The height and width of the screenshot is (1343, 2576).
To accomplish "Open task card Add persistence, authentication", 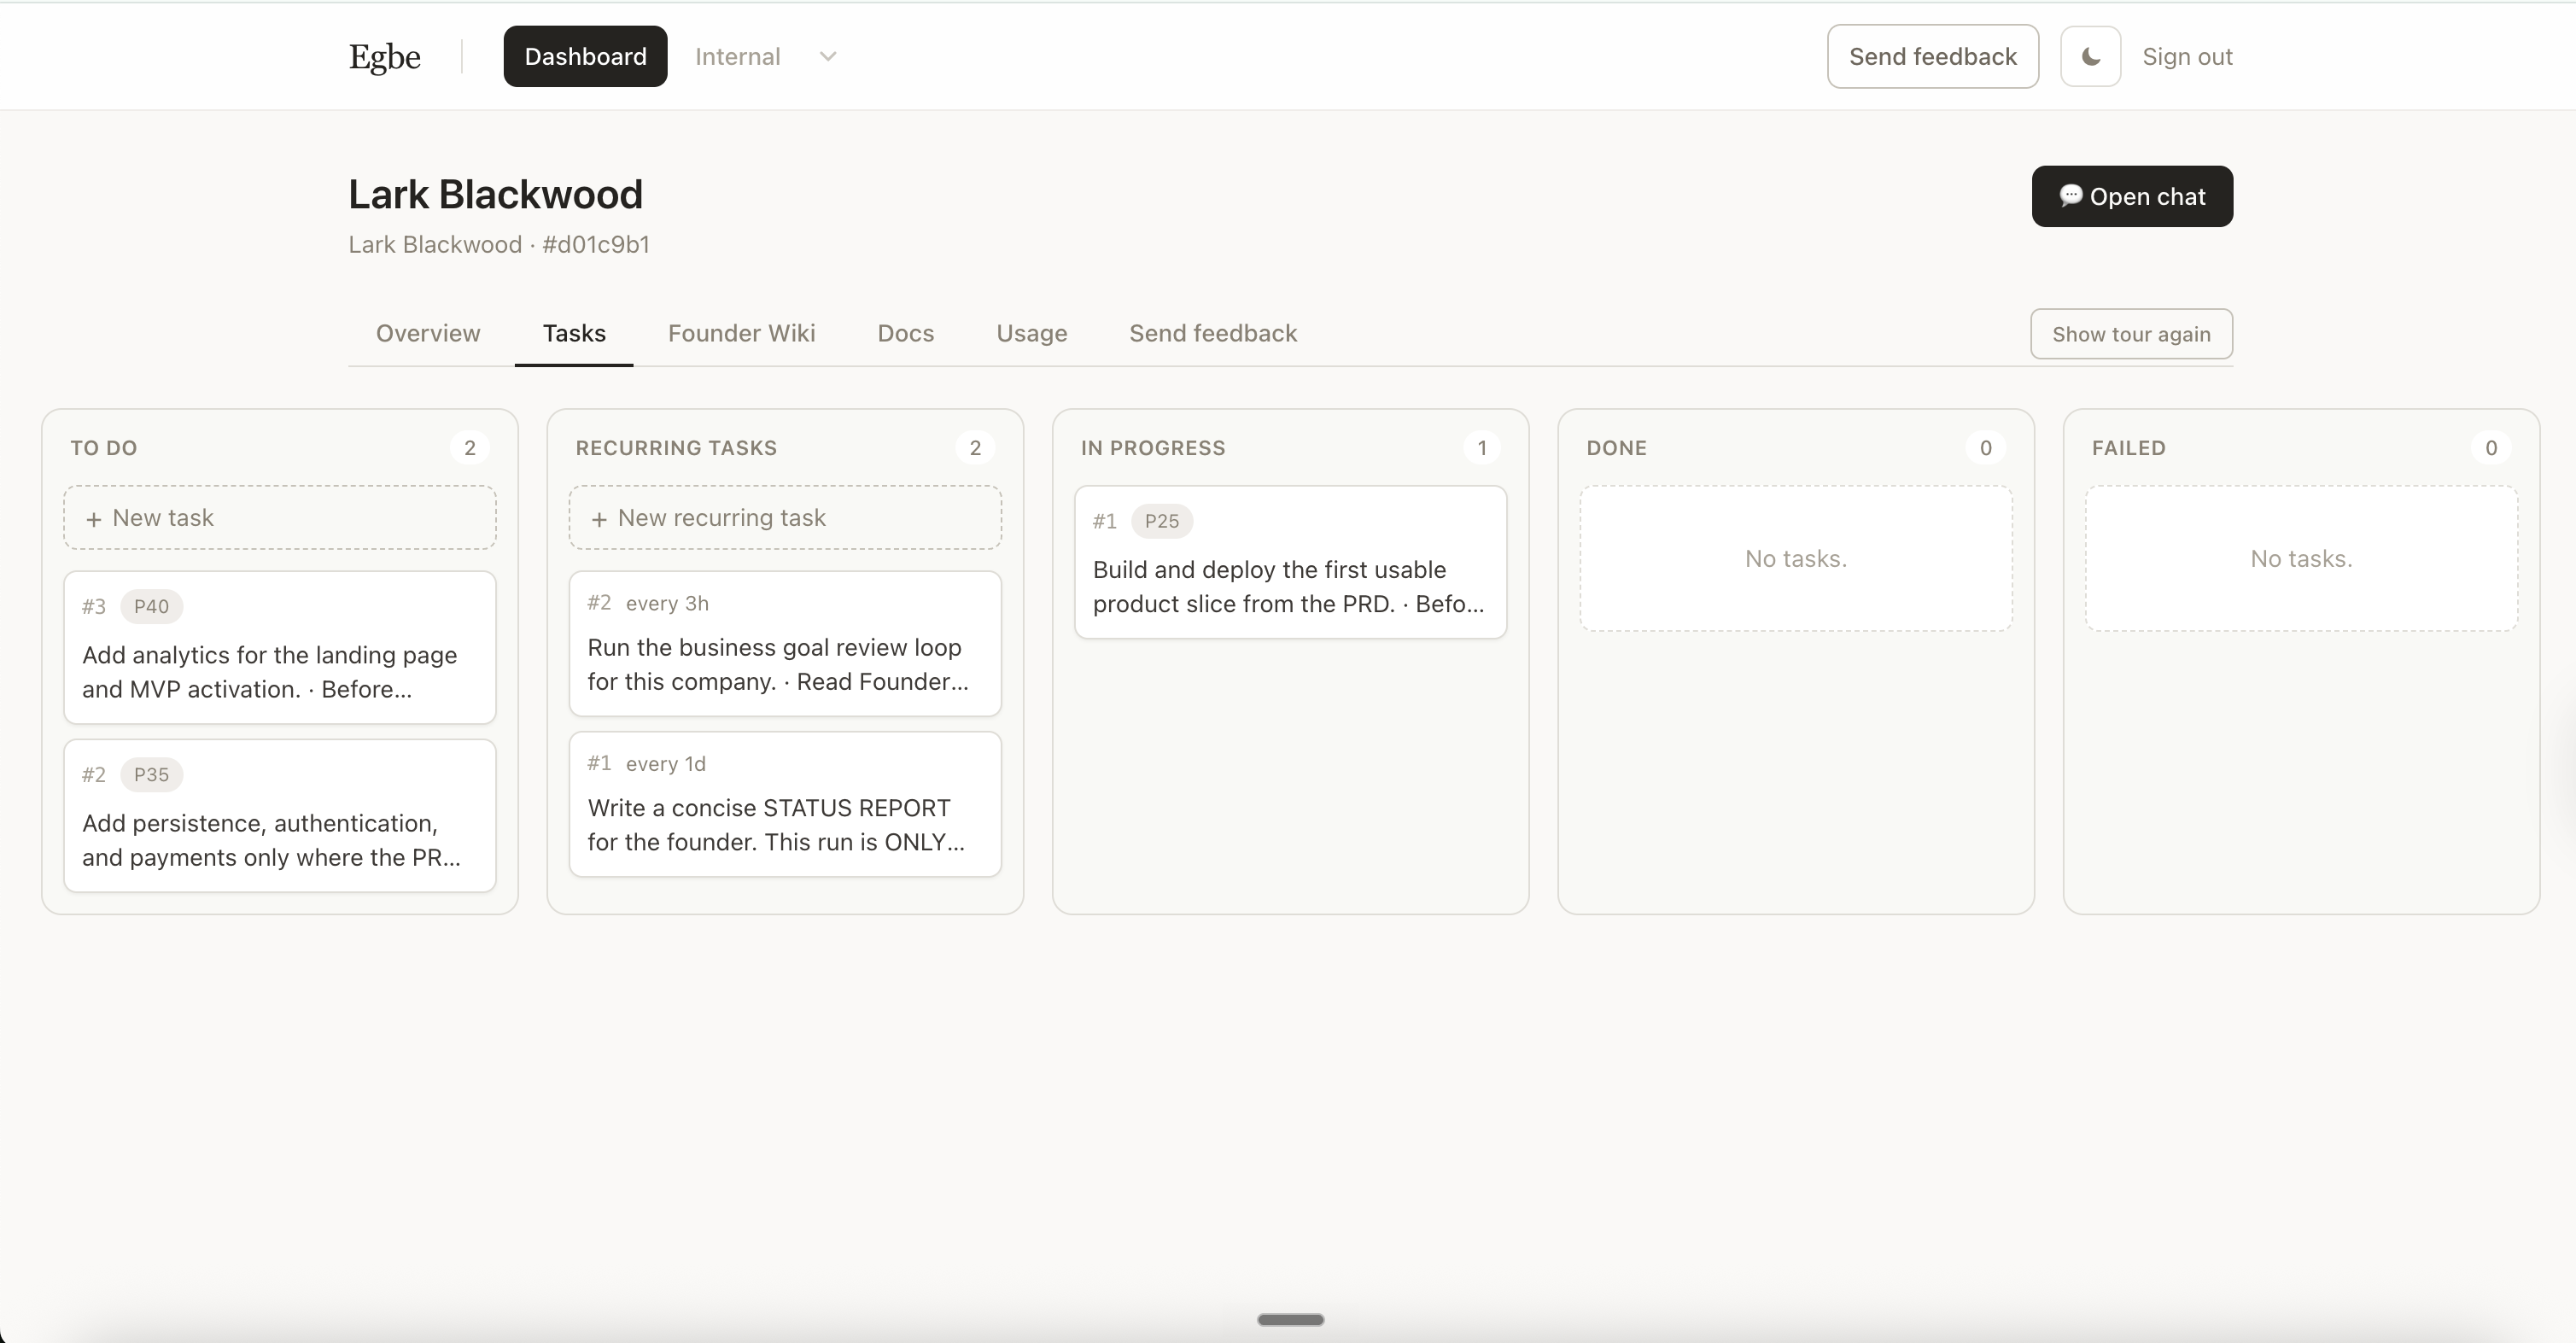I will click(280, 815).
